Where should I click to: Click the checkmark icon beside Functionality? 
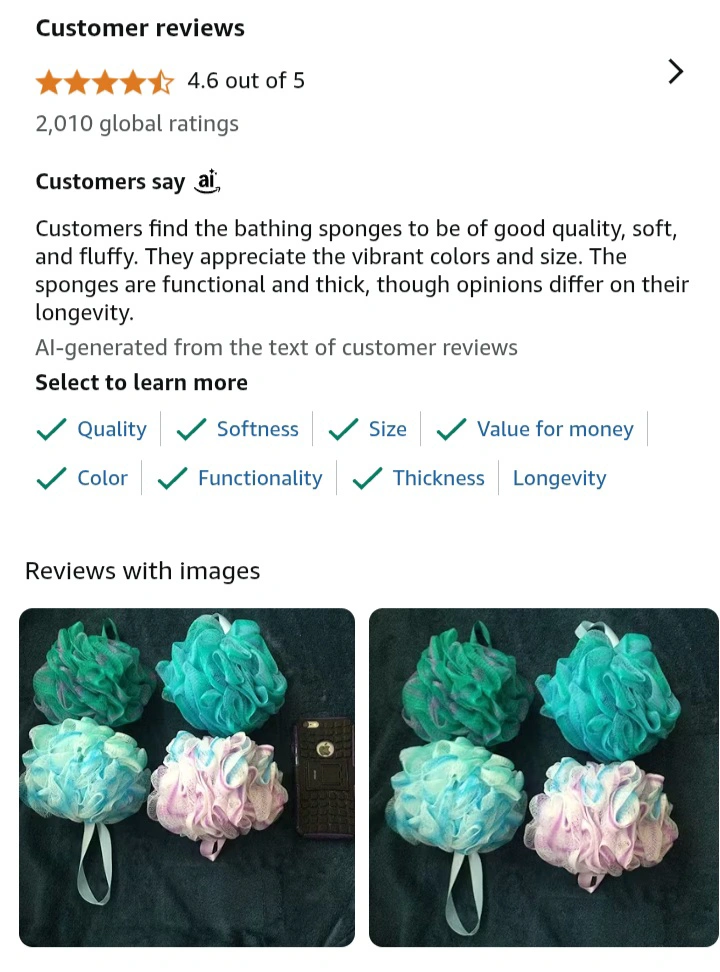coord(172,478)
